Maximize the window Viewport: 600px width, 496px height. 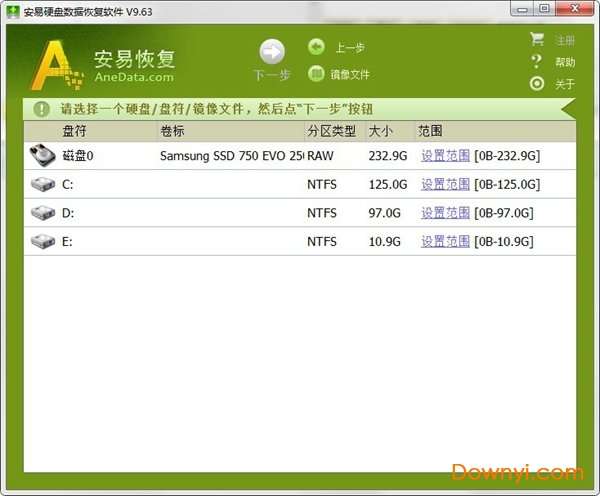coord(545,8)
